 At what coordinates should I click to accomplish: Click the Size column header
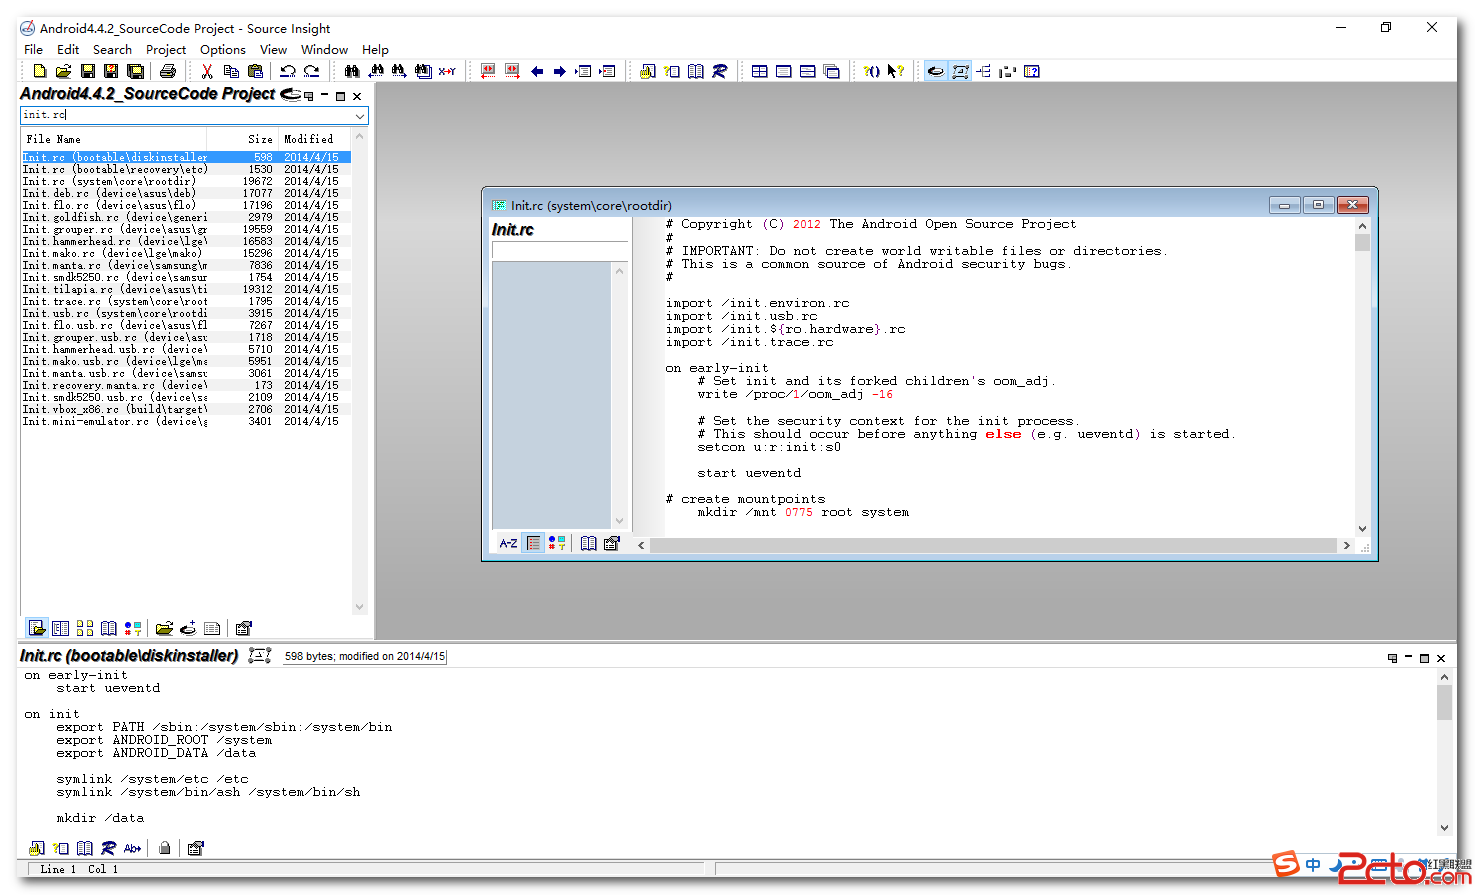point(260,139)
